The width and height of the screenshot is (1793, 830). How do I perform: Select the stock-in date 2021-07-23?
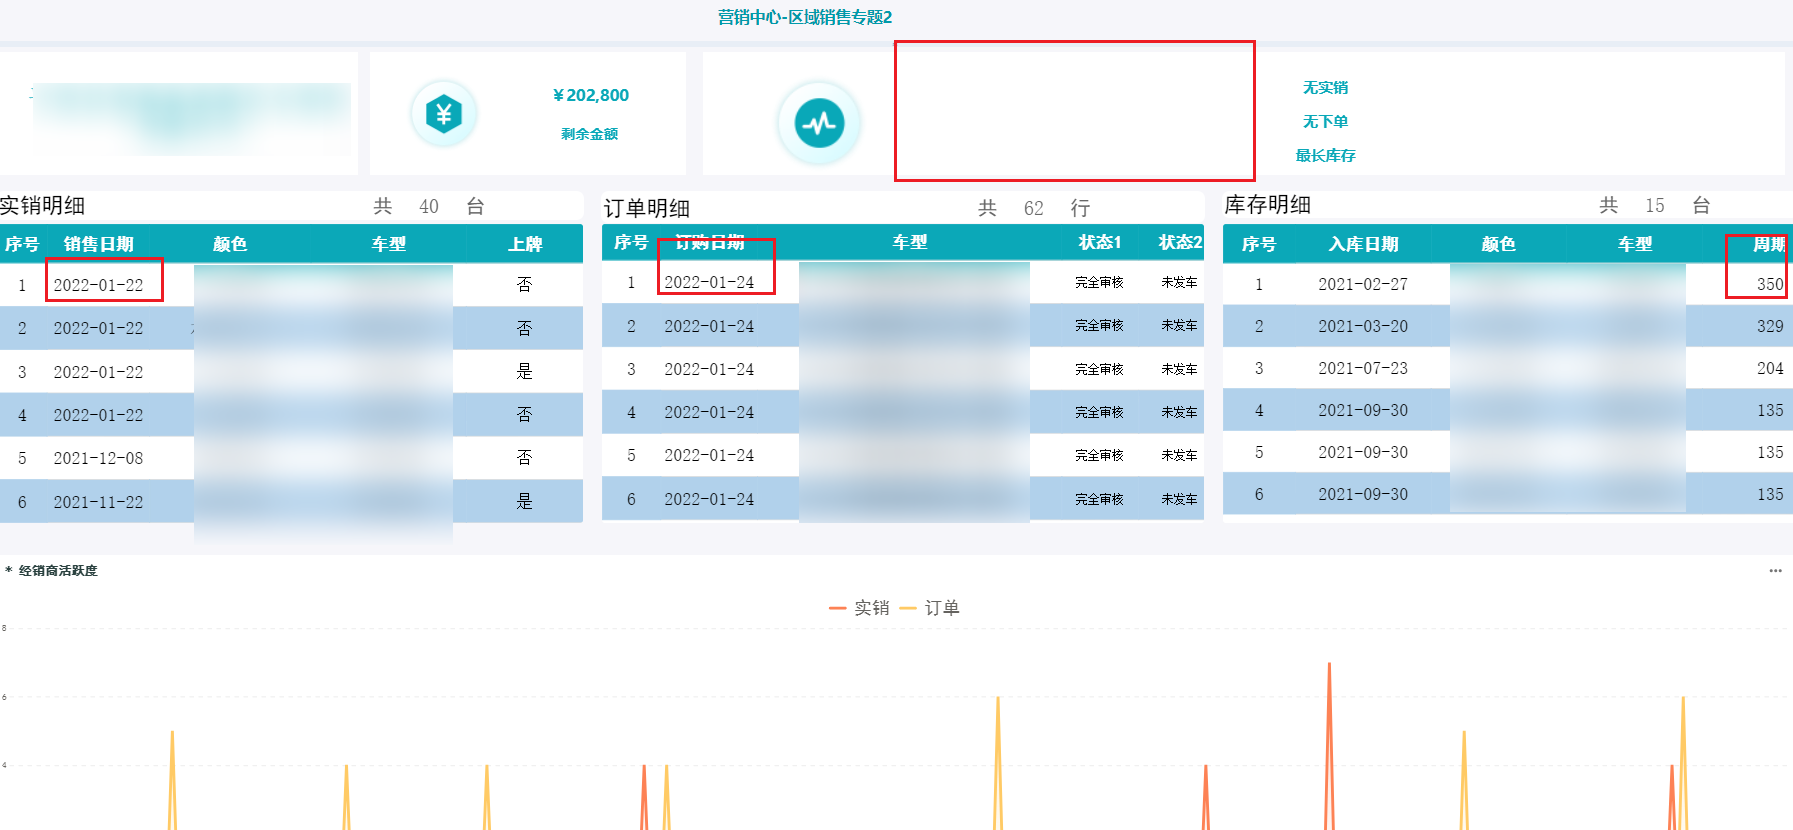(x=1363, y=368)
